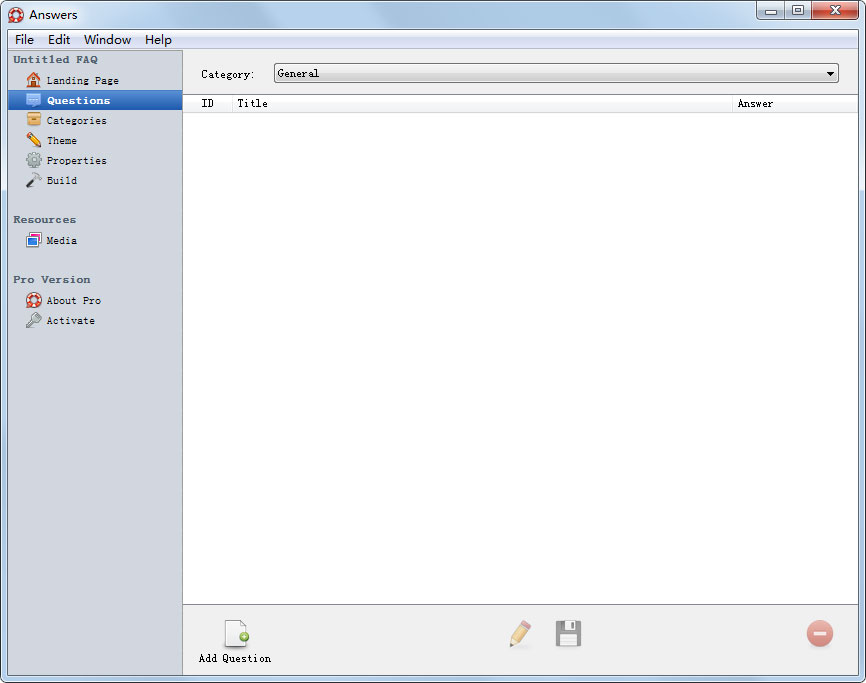Open the Properties label in sidebar
The height and width of the screenshot is (683, 866).
pos(76,161)
